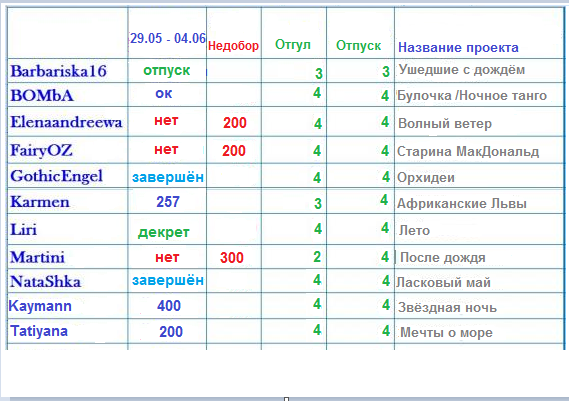Select the name cell 'Barbariska16'

pyautogui.click(x=58, y=71)
